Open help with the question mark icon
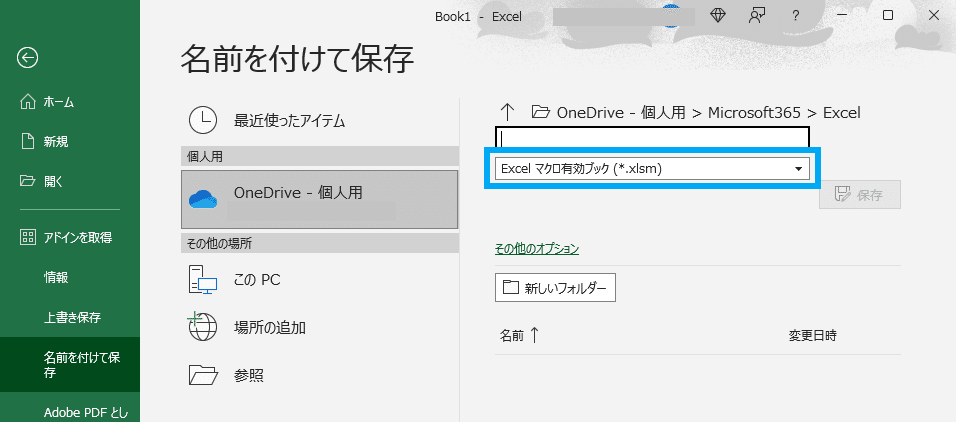 pos(796,16)
